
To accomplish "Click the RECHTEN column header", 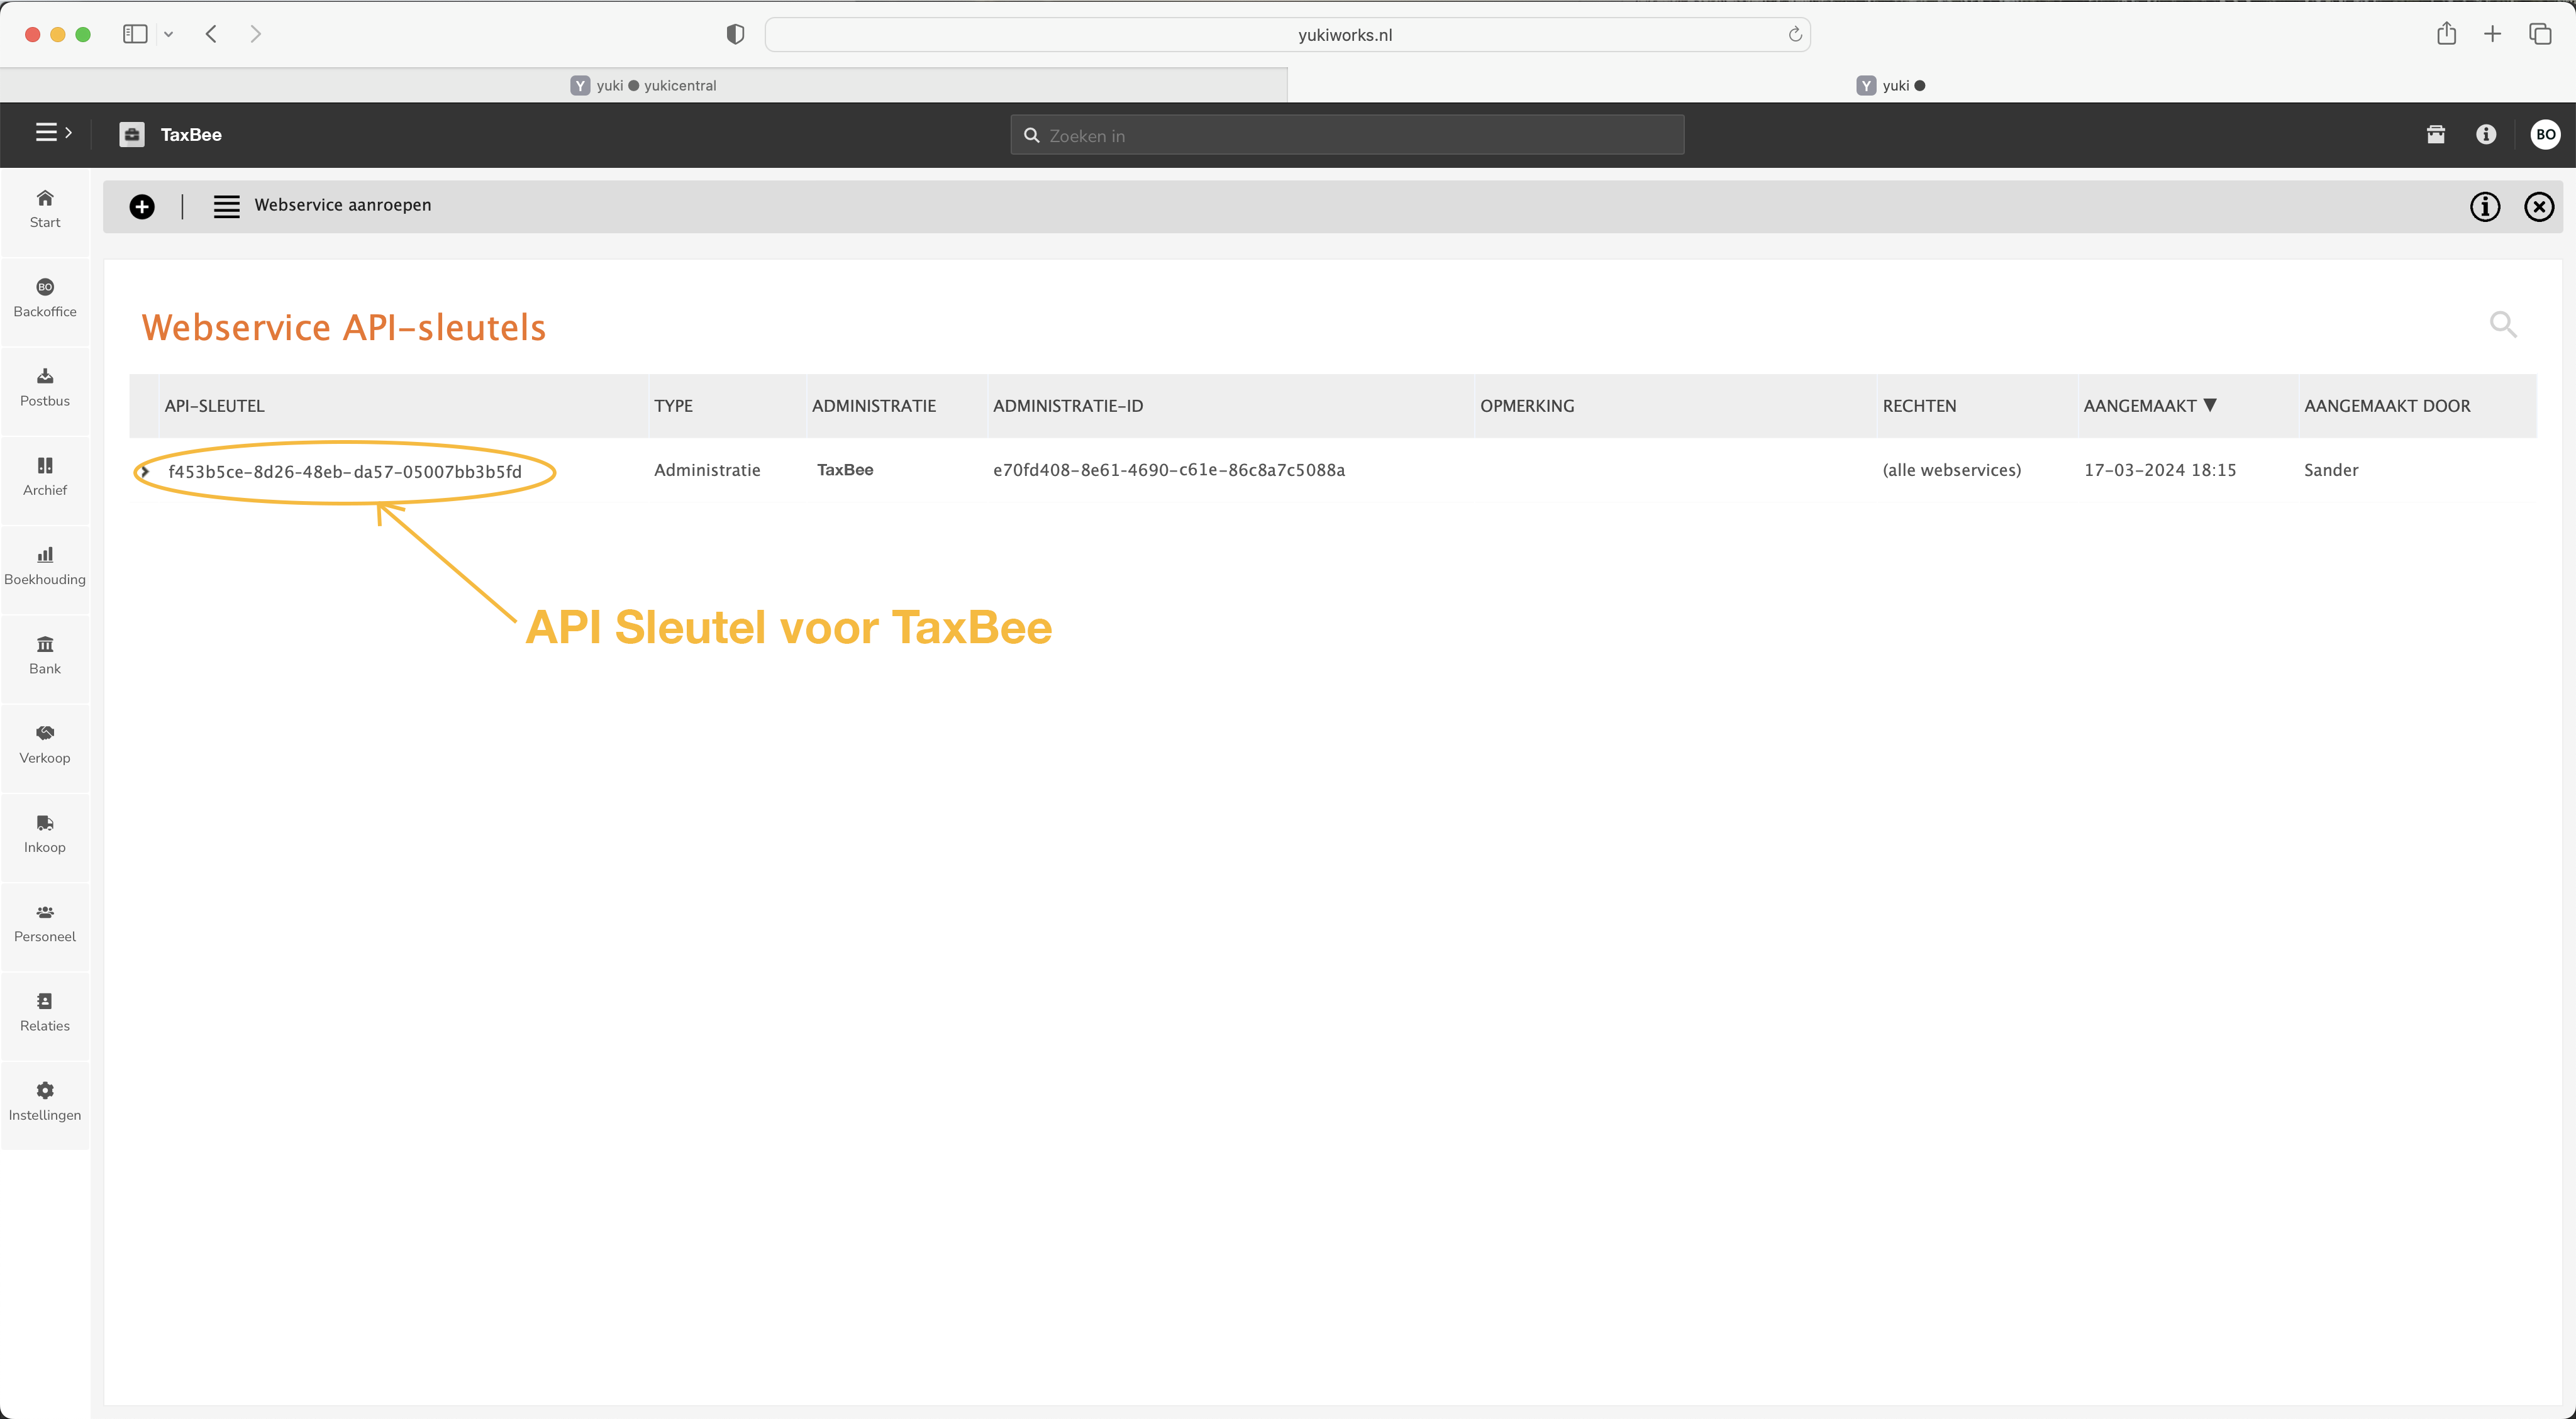I will tap(1919, 406).
